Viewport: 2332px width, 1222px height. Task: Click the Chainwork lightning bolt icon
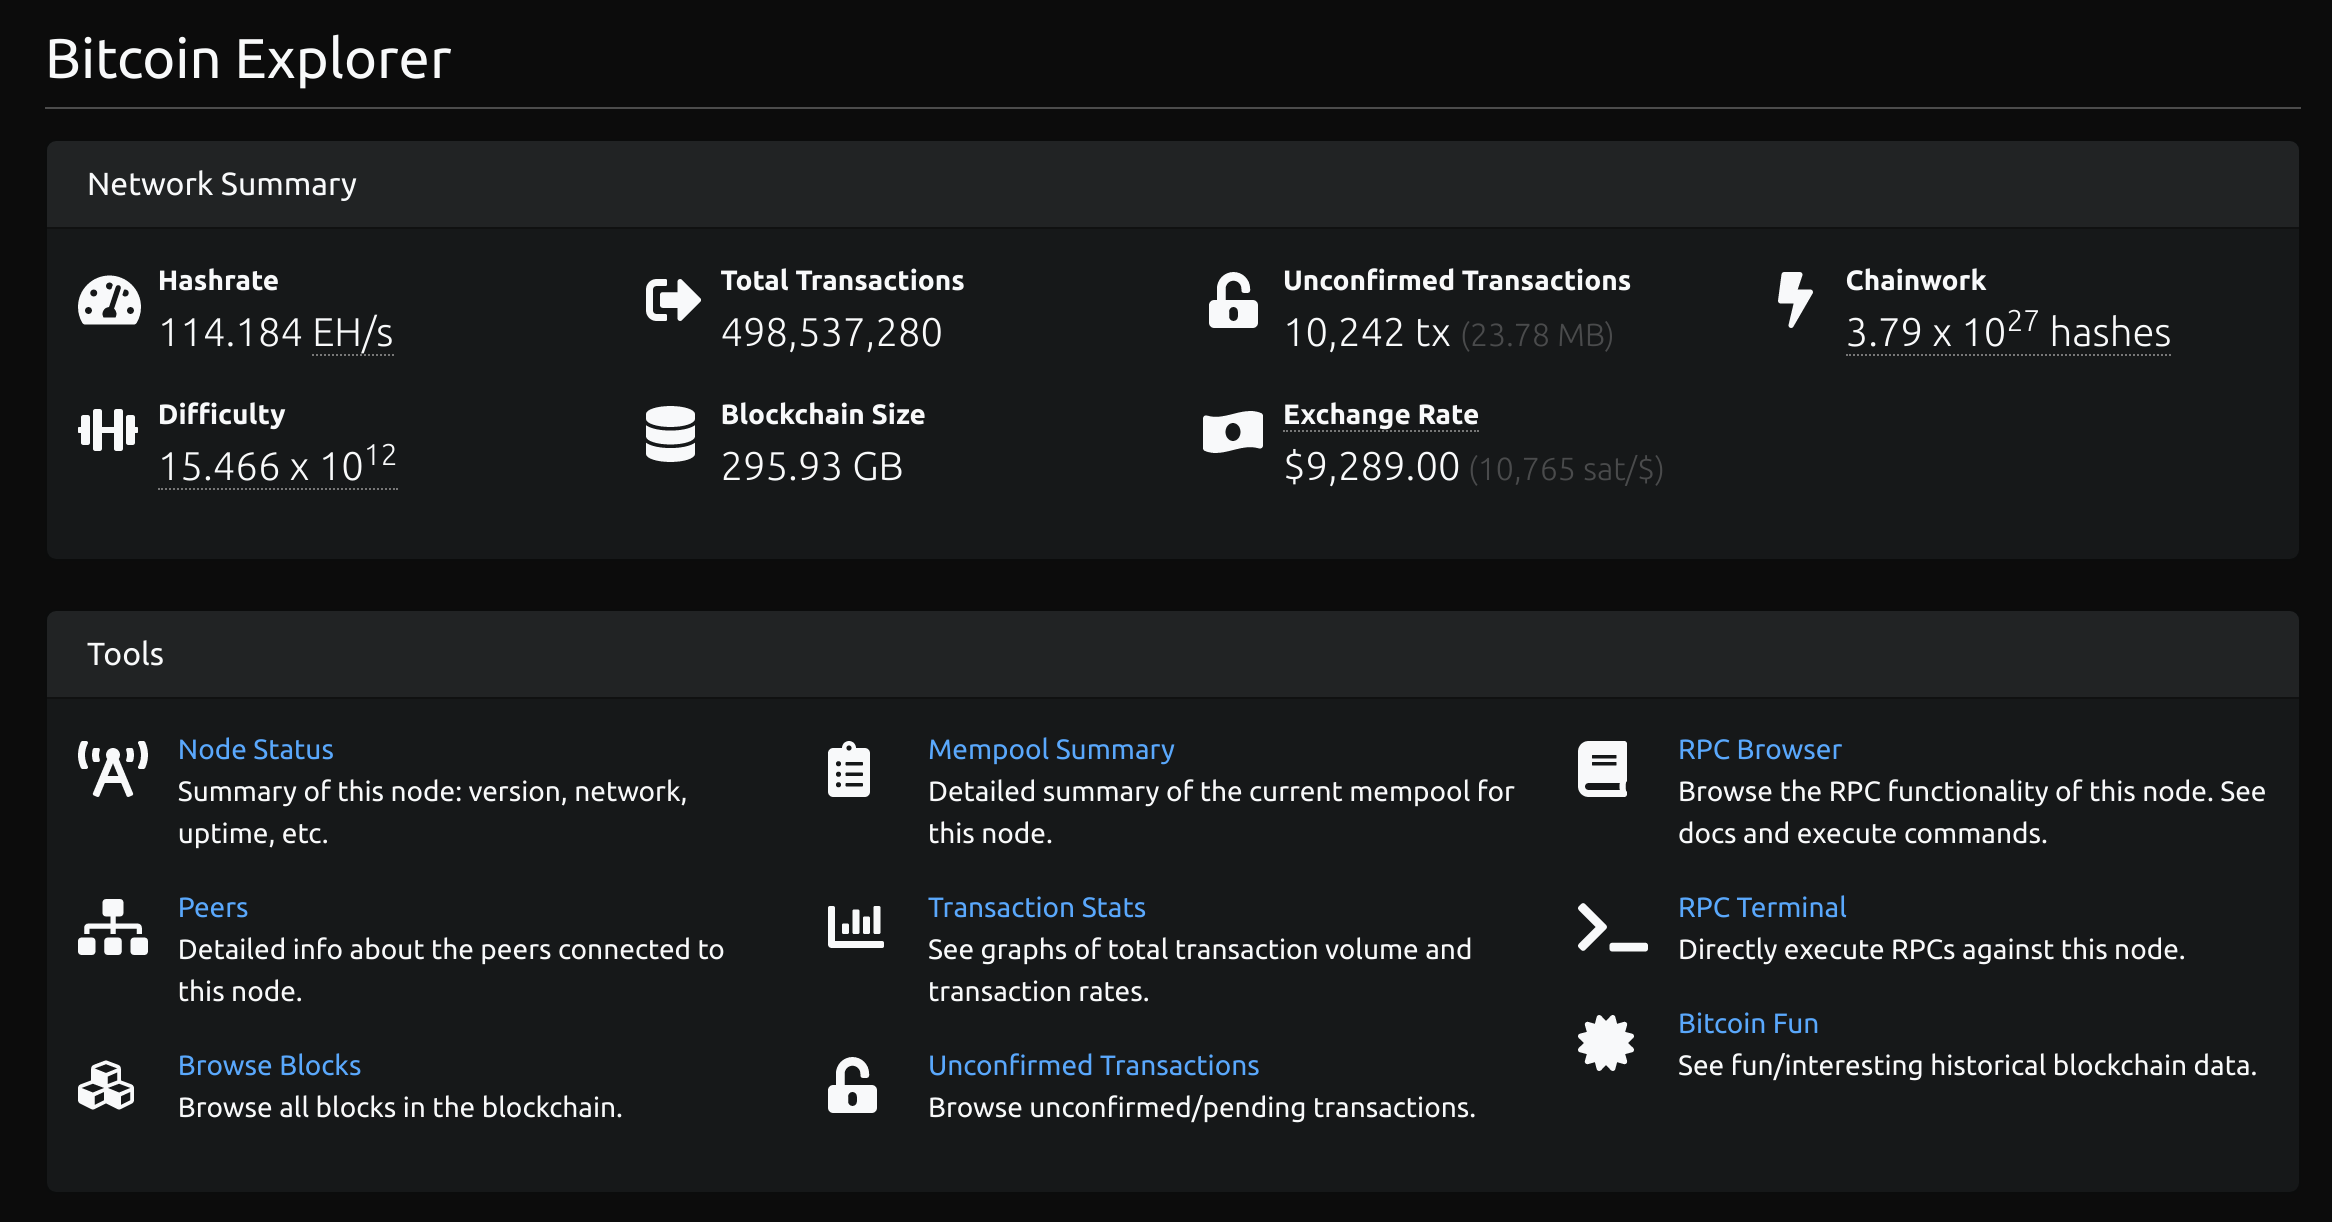[x=1795, y=300]
